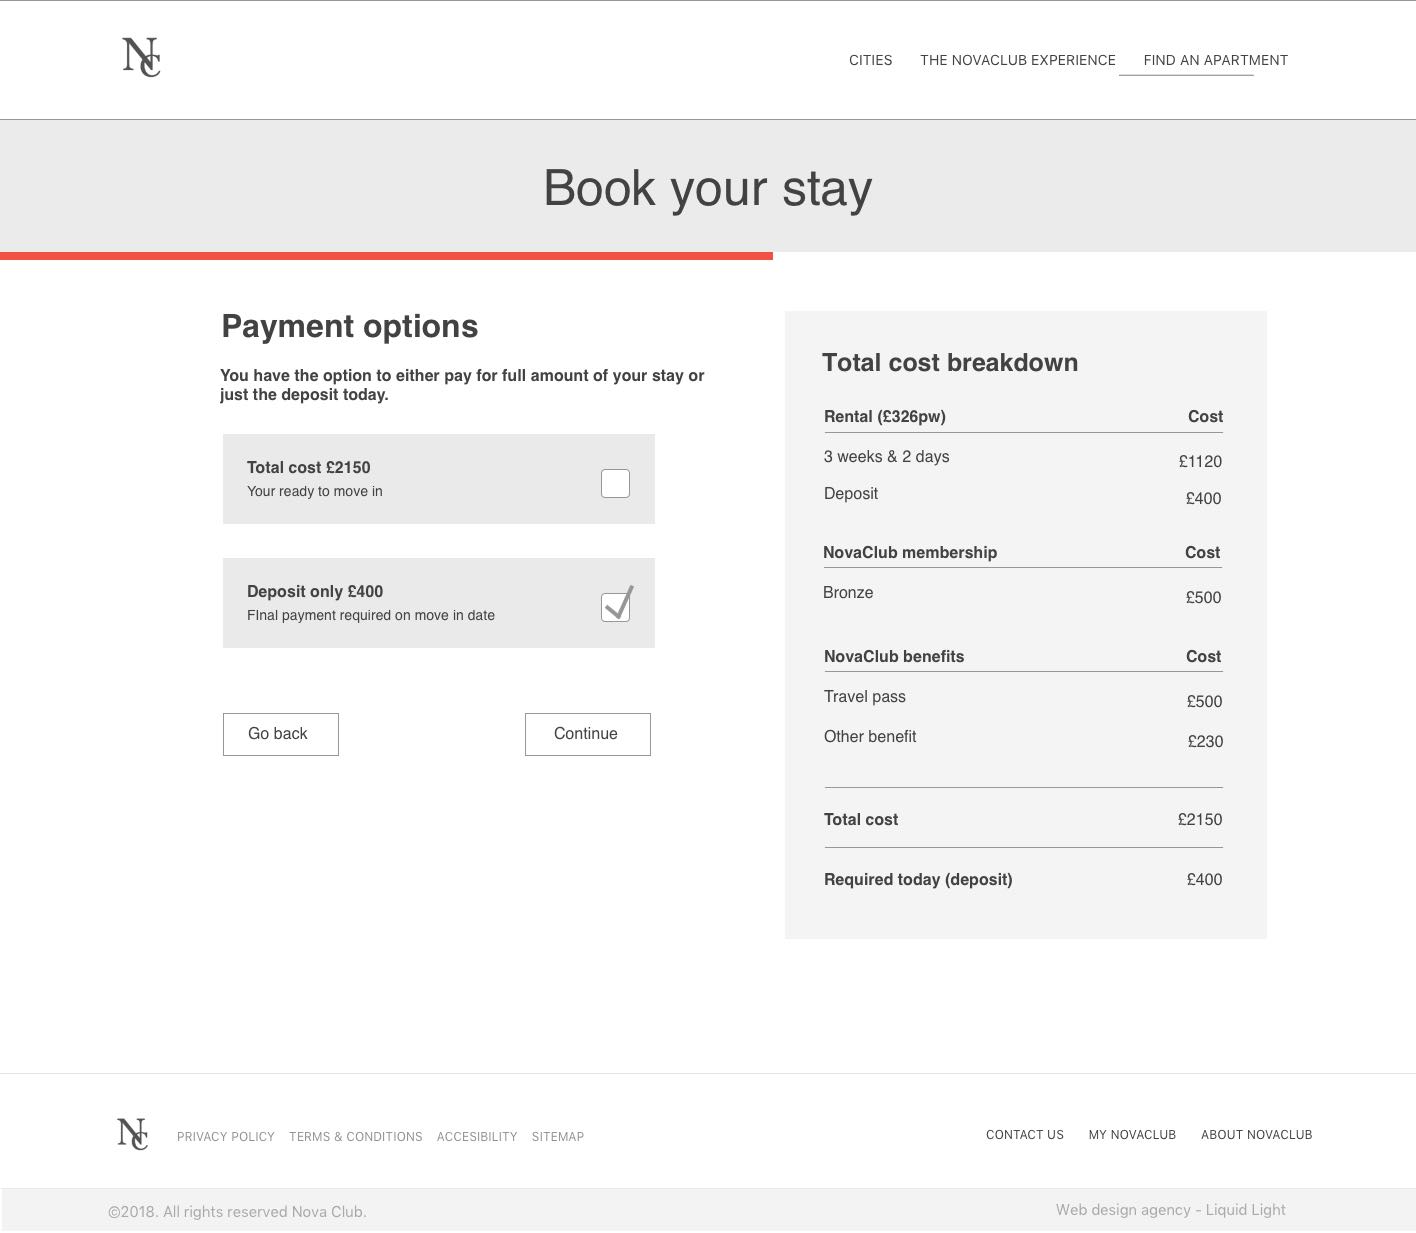Visit the Accesibility footer link
This screenshot has width=1416, height=1233.
[x=477, y=1137]
